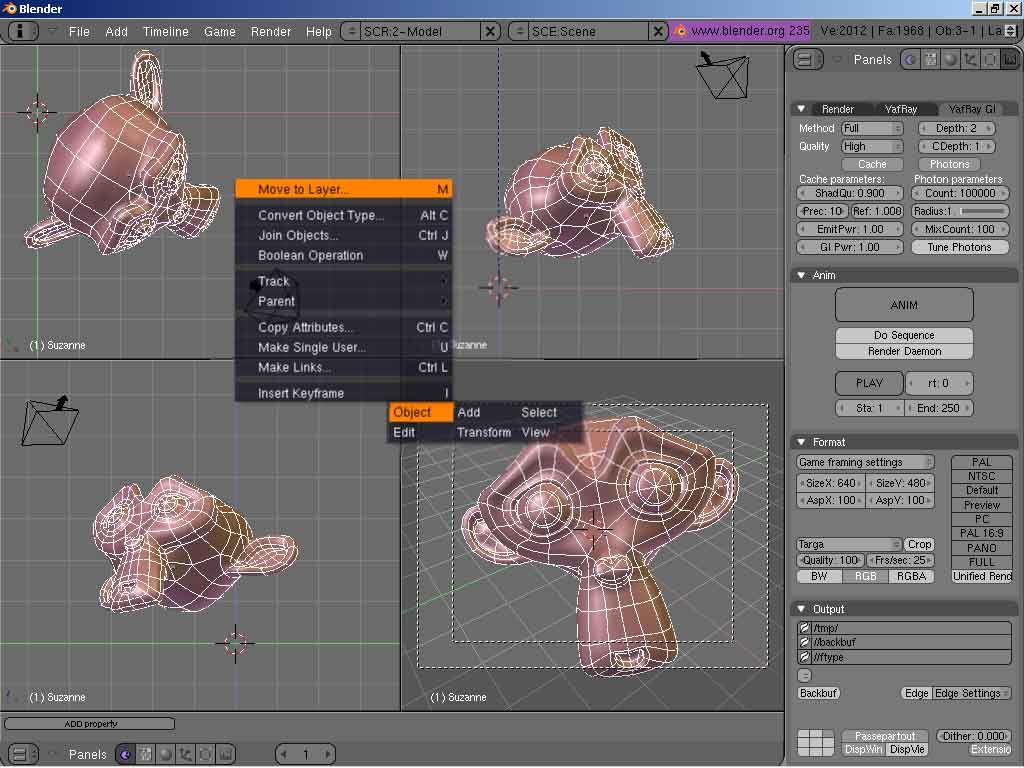Delete the SCE Scene with its X button
Viewport: 1024px width, 768px height.
pos(658,31)
